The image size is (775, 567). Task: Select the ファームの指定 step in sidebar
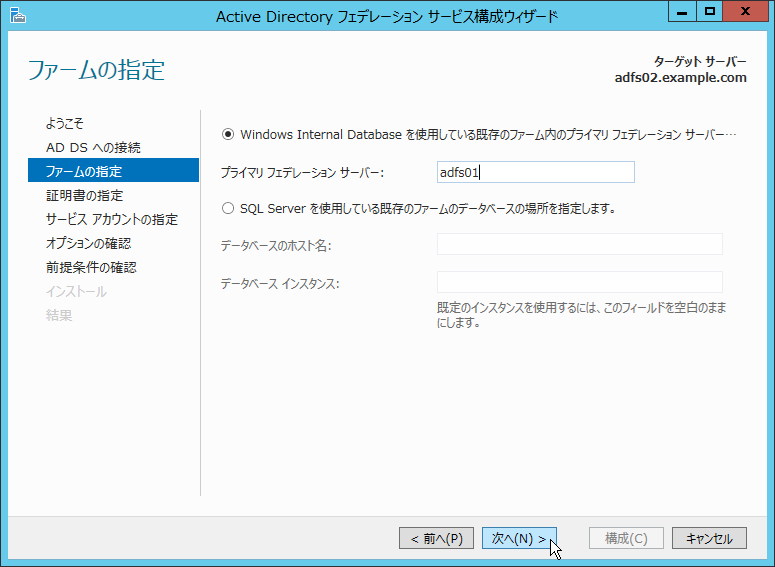(x=114, y=171)
